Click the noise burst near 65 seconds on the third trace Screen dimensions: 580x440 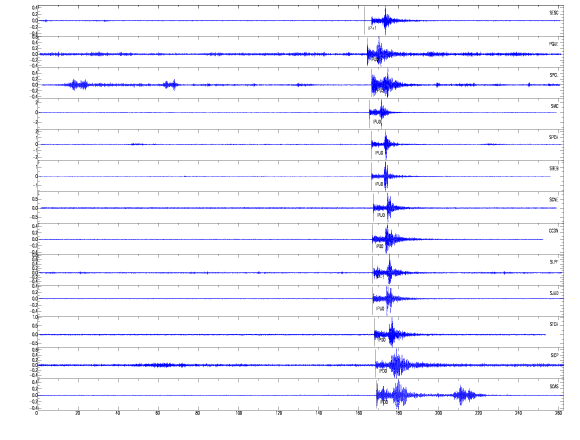(171, 85)
